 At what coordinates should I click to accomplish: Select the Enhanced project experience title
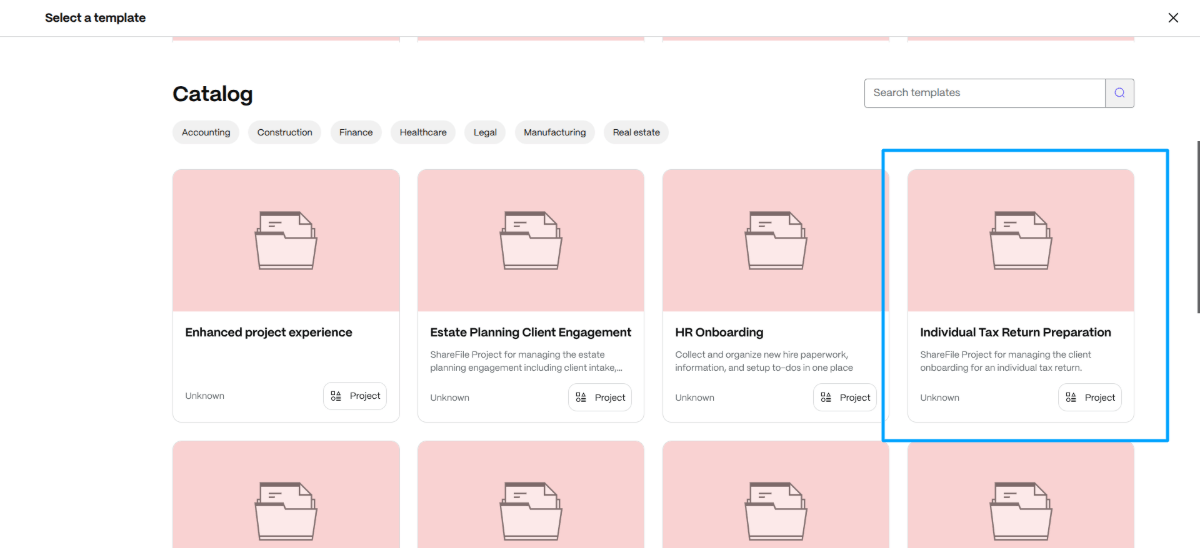coord(269,332)
